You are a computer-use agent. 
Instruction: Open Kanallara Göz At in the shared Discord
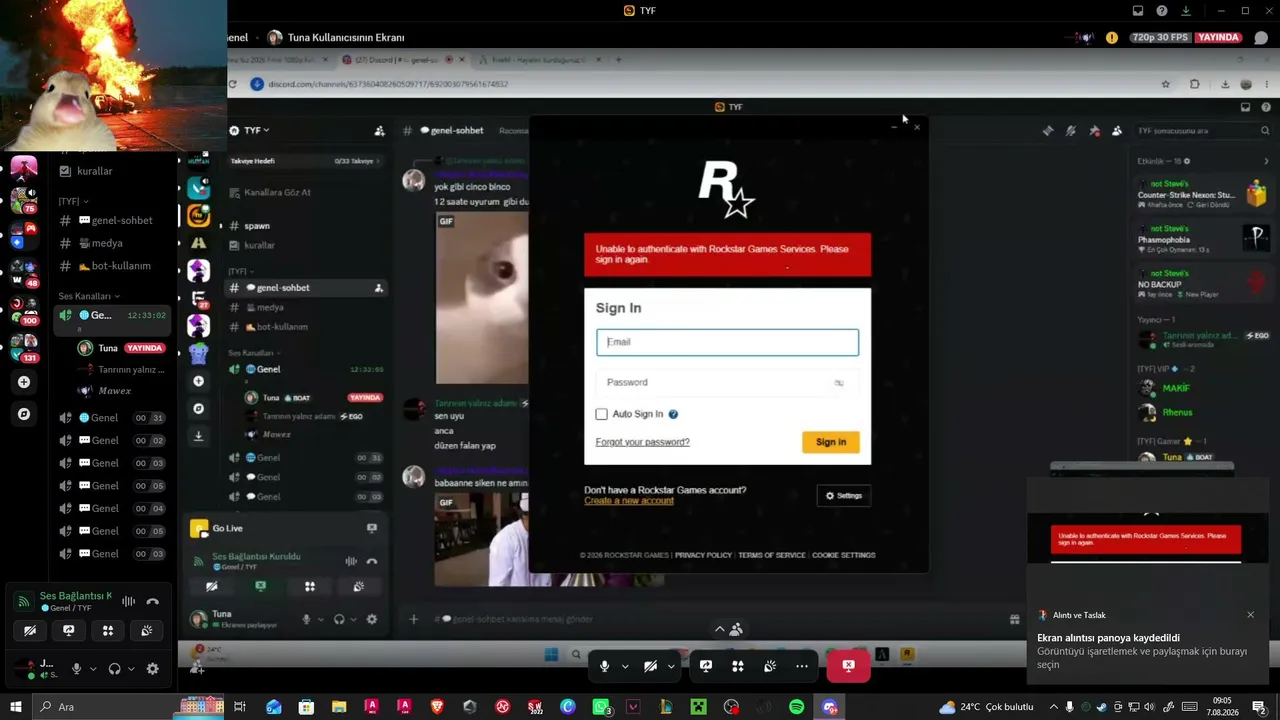click(x=277, y=192)
